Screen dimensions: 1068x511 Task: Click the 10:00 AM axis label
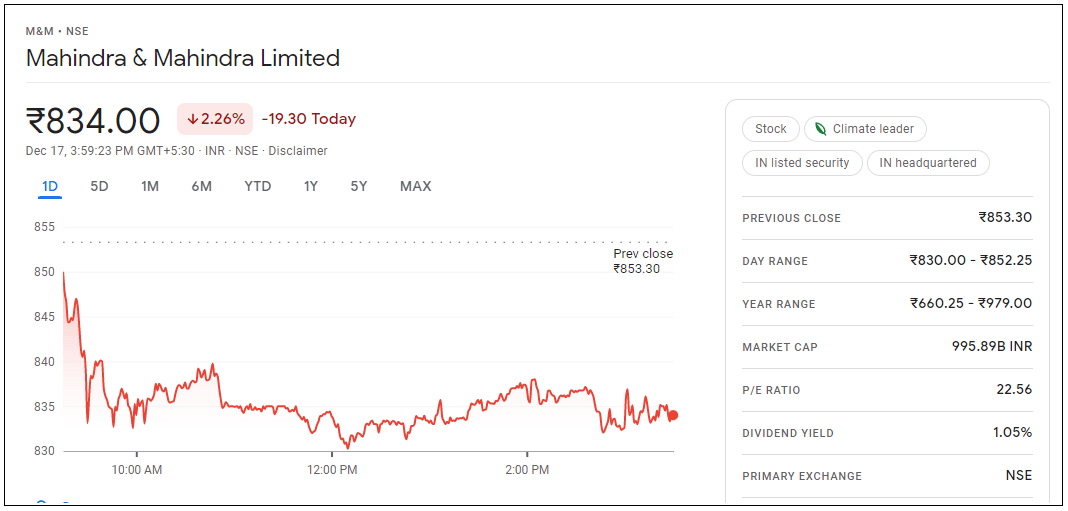pyautogui.click(x=137, y=469)
